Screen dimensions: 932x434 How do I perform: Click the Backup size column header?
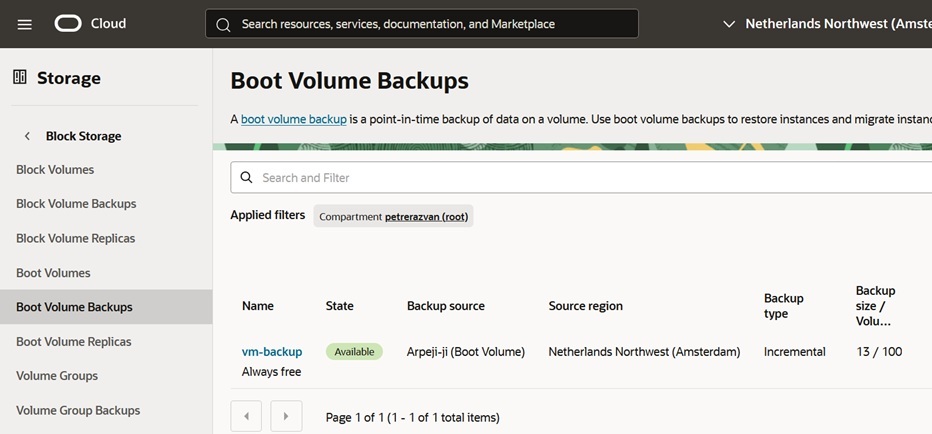[x=876, y=306]
